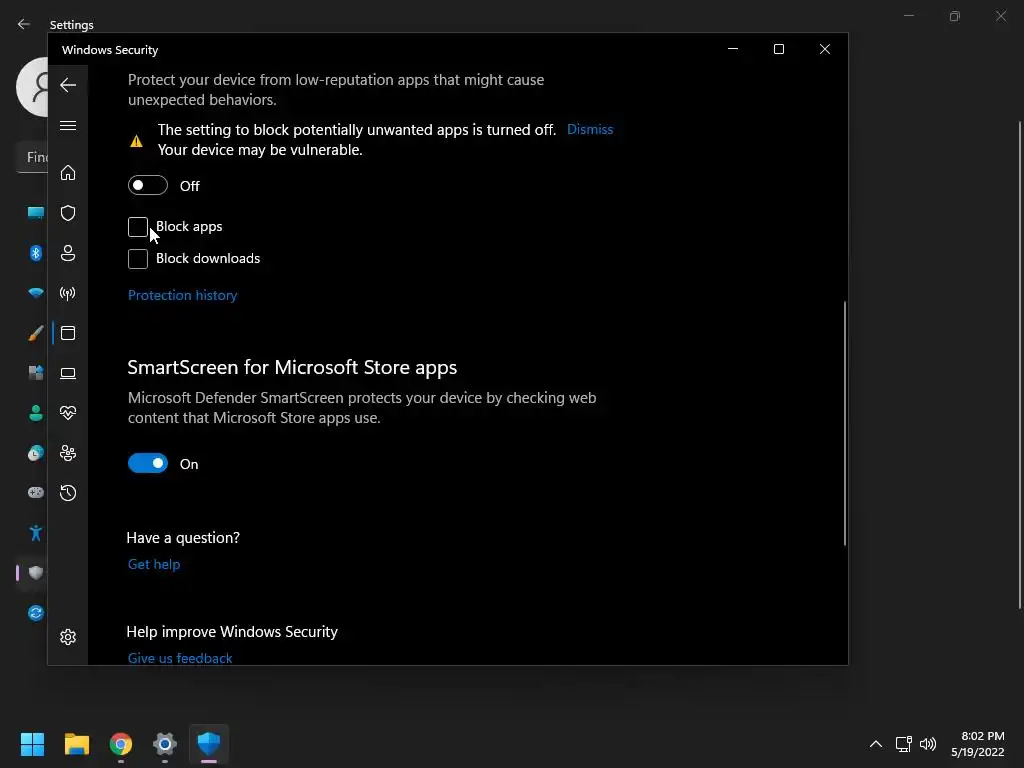Open Gaming controller icon in Settings
1024x768 pixels.
coord(36,492)
